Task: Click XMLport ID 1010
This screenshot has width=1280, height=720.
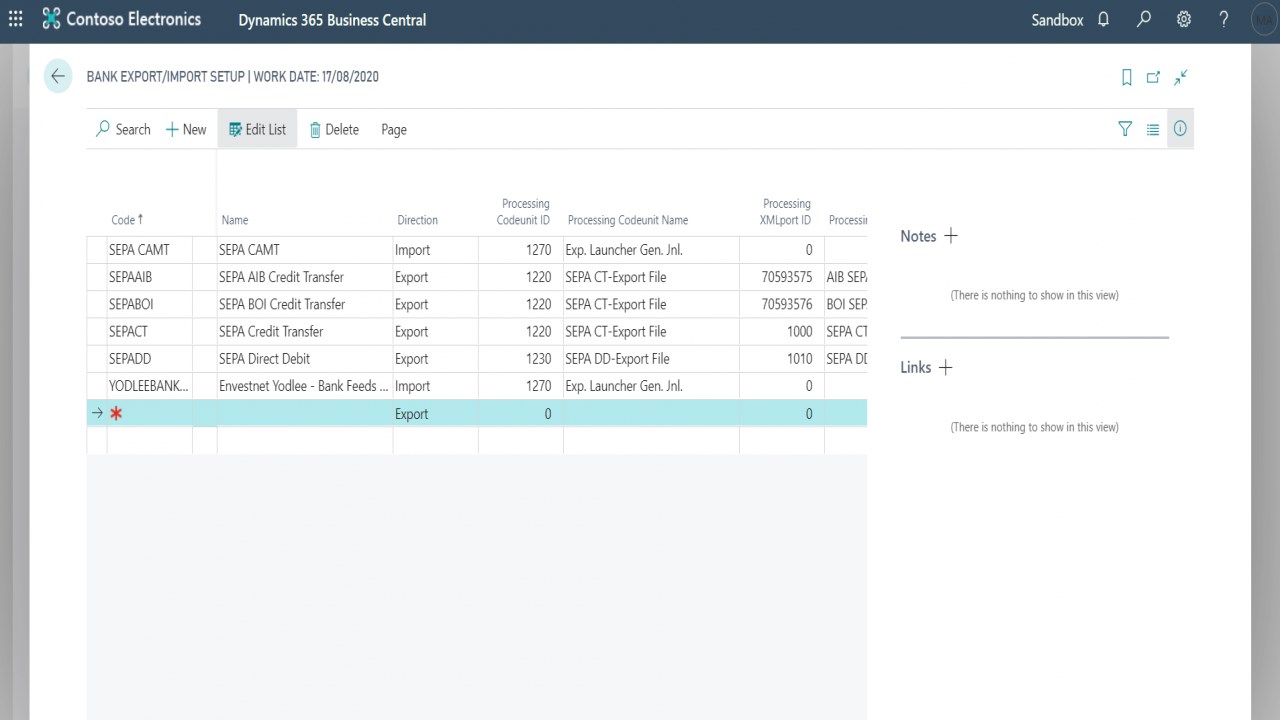Action: click(x=799, y=358)
